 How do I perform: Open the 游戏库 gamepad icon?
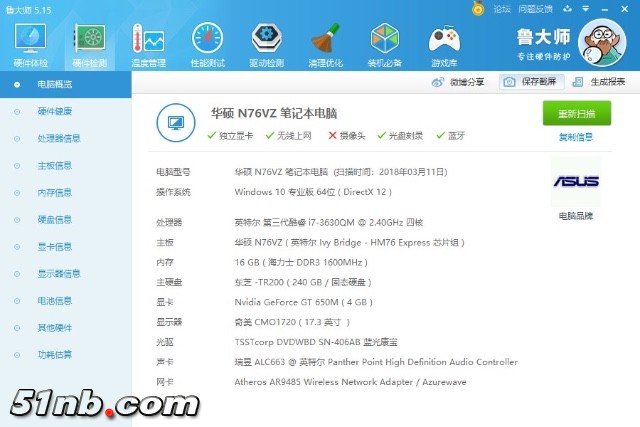point(443,43)
